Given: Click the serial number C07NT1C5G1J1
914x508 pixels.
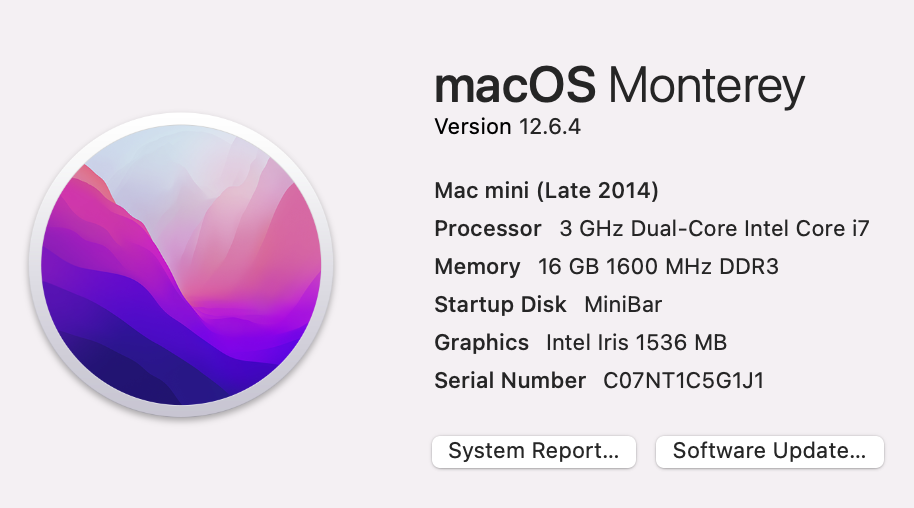Looking at the screenshot, I should point(683,380).
